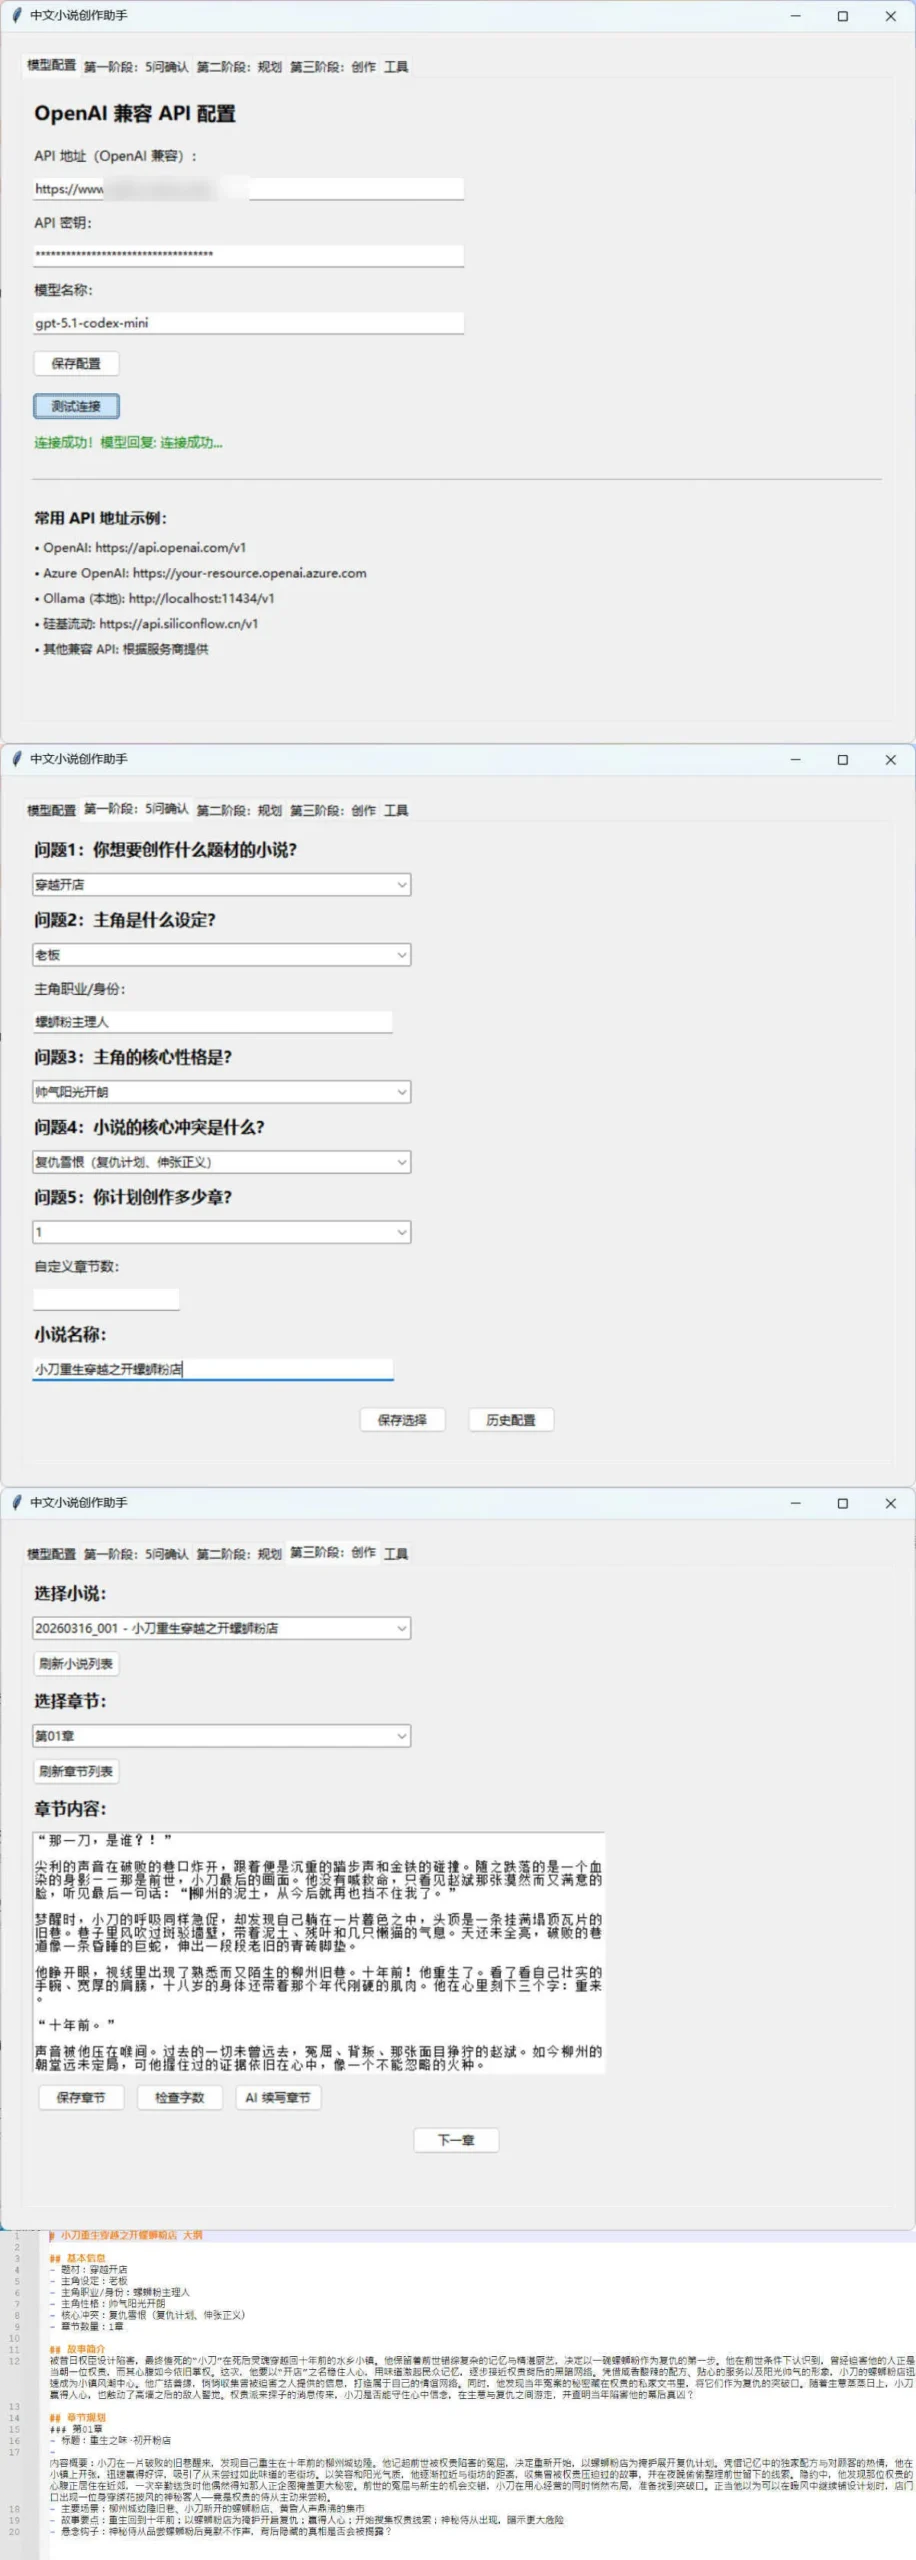Expand the 核心冲突 dropdown showing 复仇雪恨
This screenshot has width=916, height=2560.
pyautogui.click(x=221, y=1162)
